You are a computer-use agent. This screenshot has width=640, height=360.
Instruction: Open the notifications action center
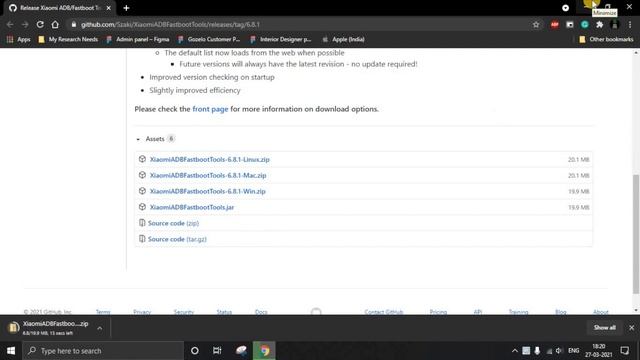coord(624,351)
